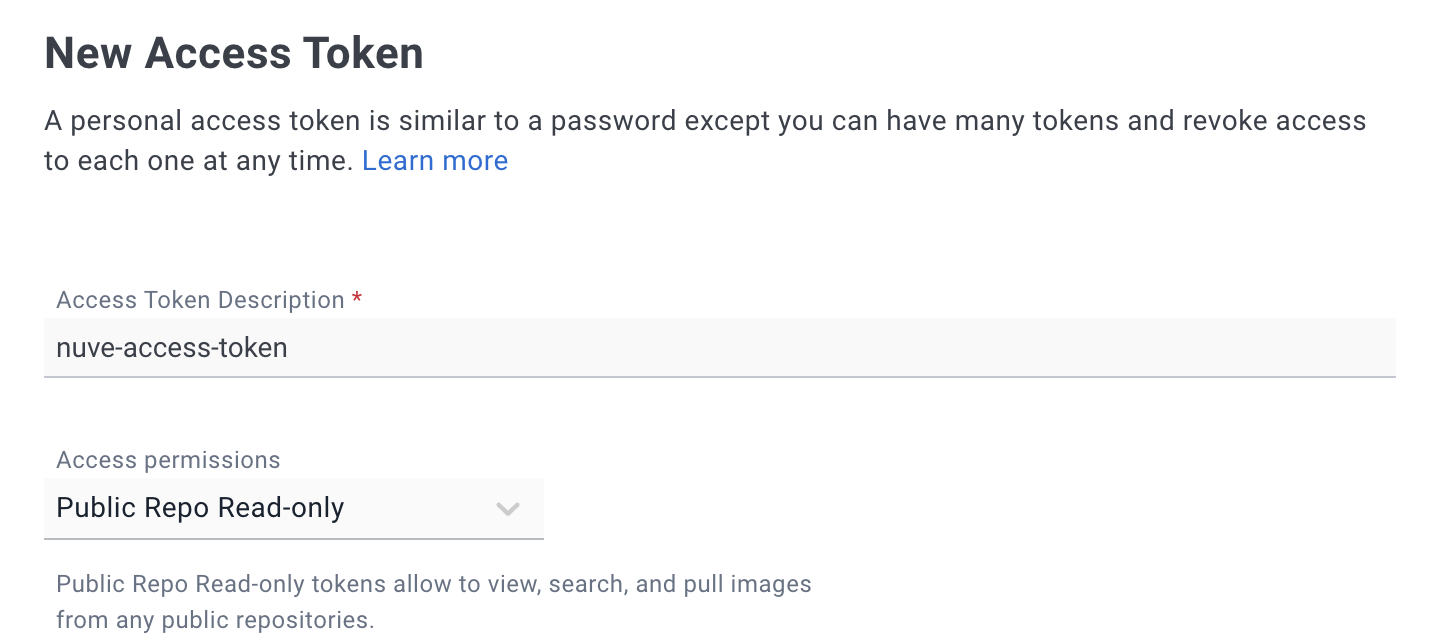Image resolution: width=1442 pixels, height=636 pixels.
Task: Click the chevron arrow in permissions dropdown
Action: [x=508, y=509]
